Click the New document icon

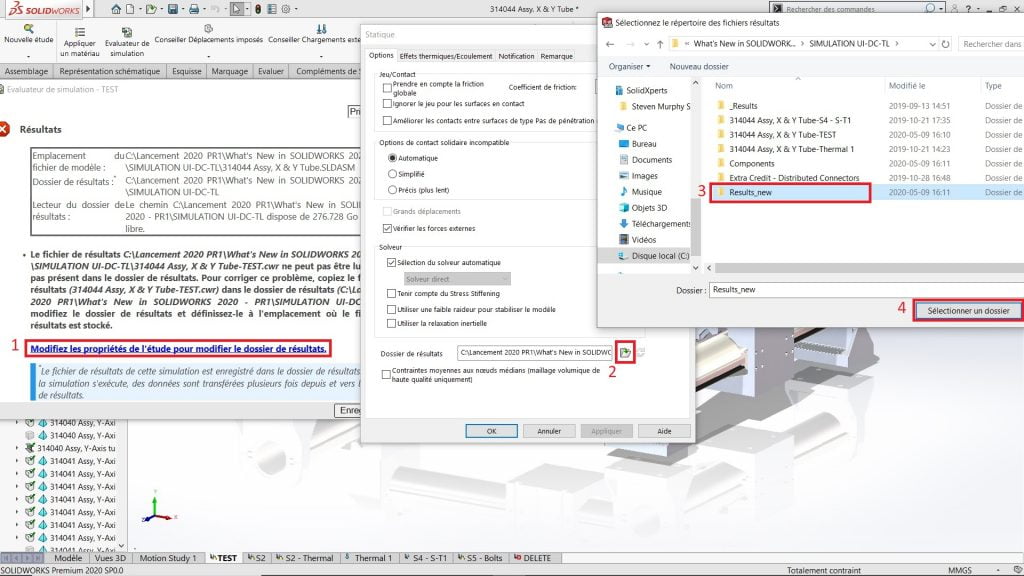pyautogui.click(x=130, y=9)
